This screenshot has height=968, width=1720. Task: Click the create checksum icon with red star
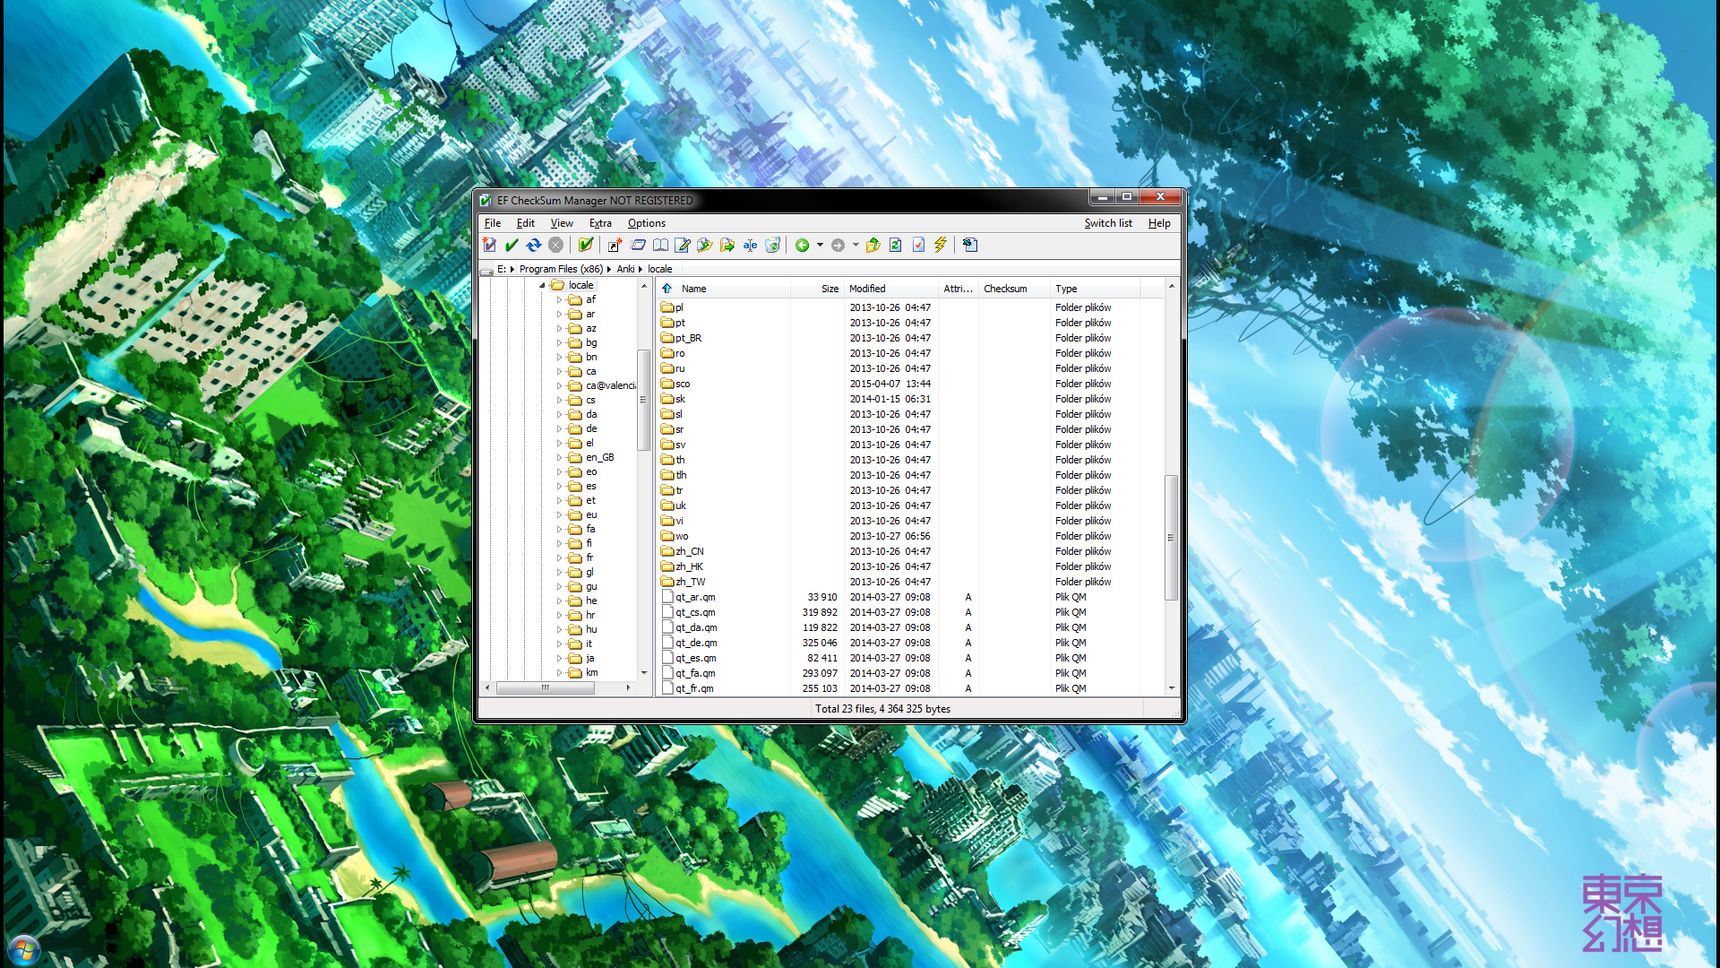pyautogui.click(x=490, y=245)
